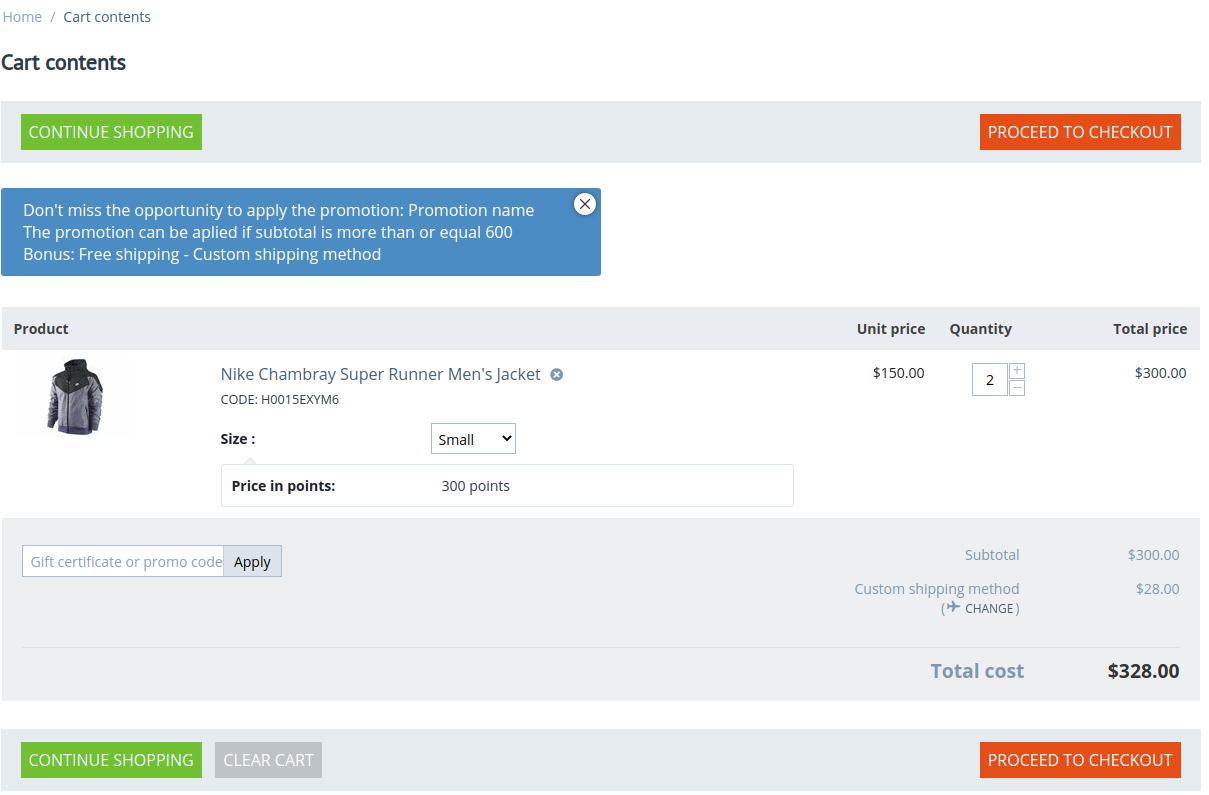Screen dimensions: 1209x795
Task: Click the Subtotal label in cart summary
Action: [x=992, y=555]
